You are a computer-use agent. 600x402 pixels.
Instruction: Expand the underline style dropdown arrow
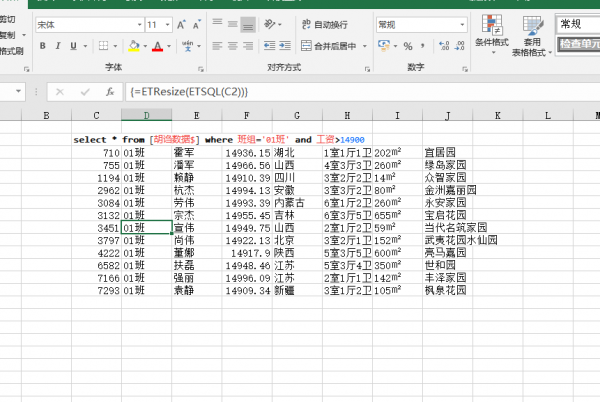tap(85, 46)
